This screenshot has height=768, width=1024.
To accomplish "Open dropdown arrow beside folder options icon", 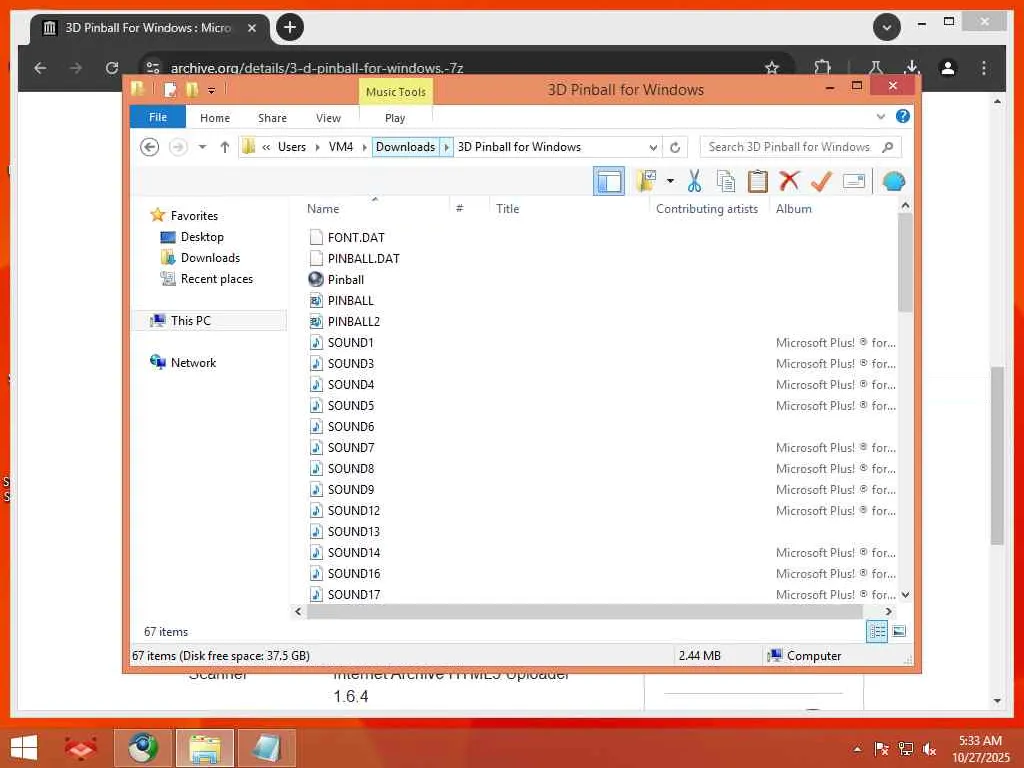I will tap(670, 181).
